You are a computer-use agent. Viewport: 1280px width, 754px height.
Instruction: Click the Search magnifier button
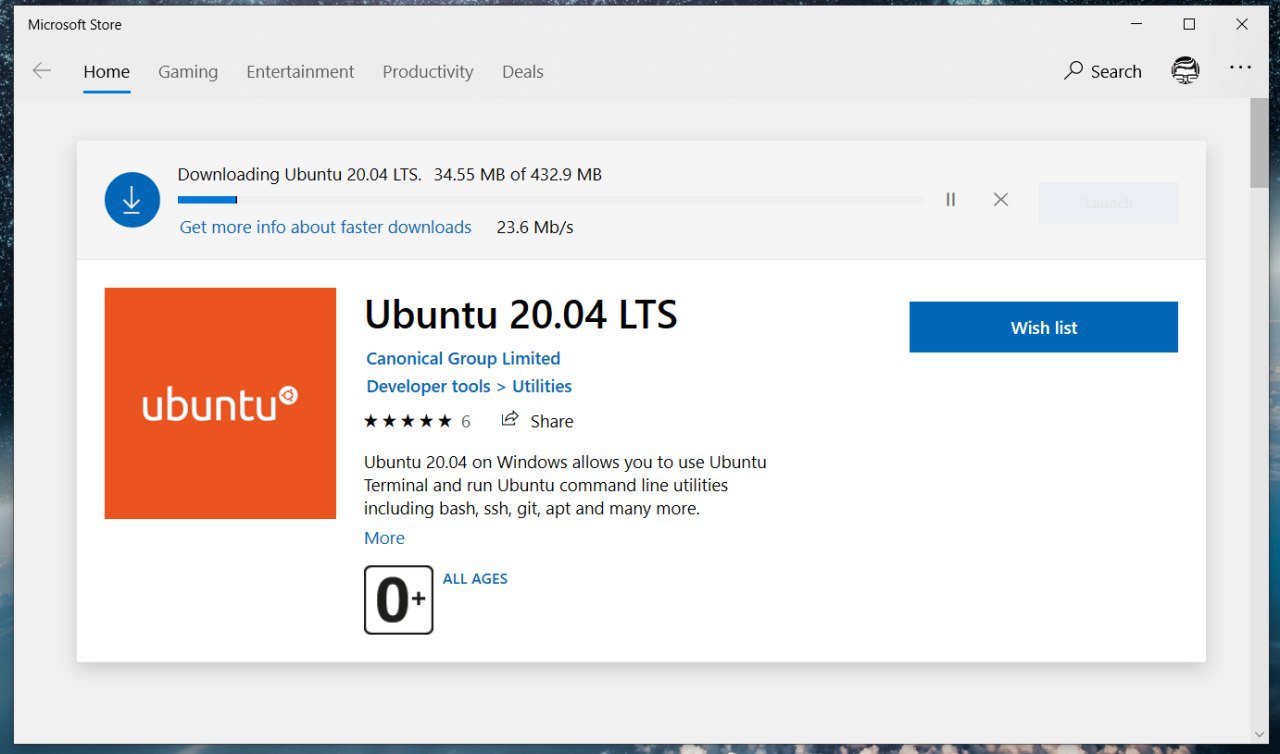pos(1103,71)
